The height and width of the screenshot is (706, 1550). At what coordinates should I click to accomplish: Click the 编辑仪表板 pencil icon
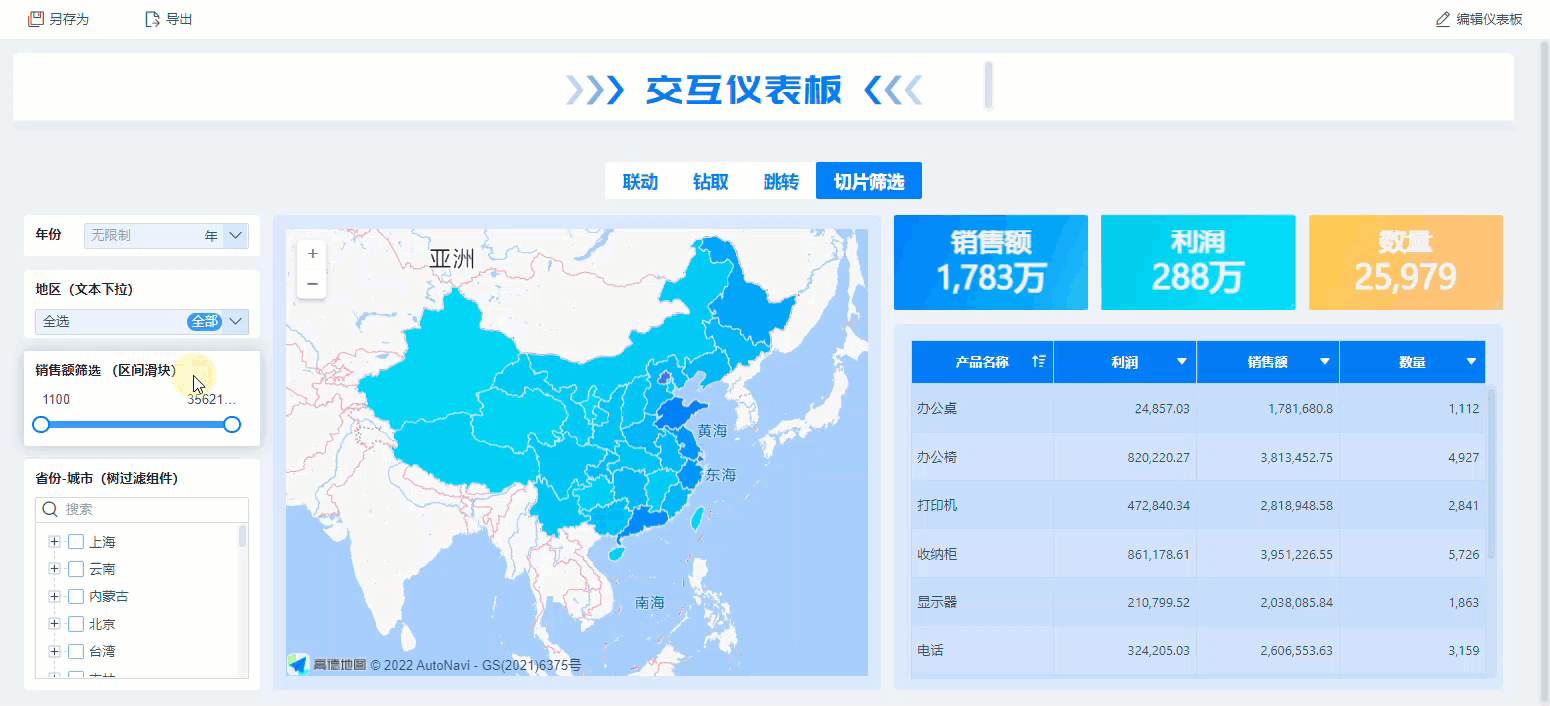pyautogui.click(x=1443, y=19)
